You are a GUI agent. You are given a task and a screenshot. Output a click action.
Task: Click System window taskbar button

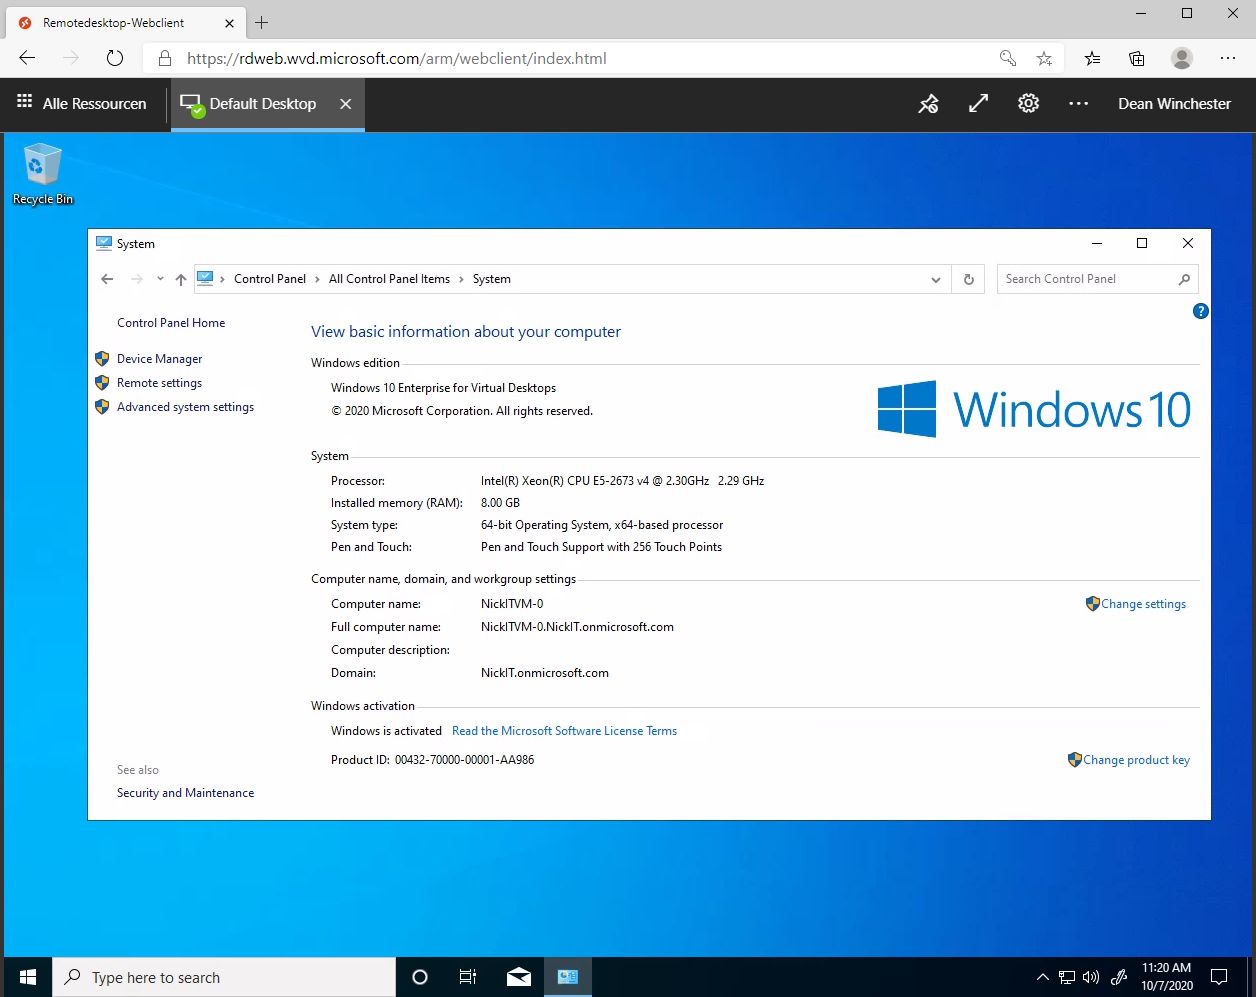[x=568, y=977]
